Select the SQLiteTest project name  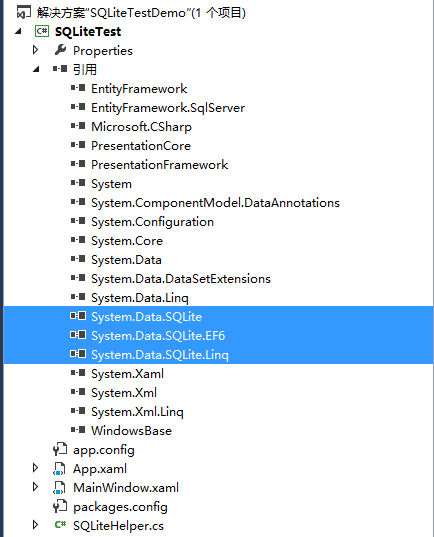click(88, 32)
